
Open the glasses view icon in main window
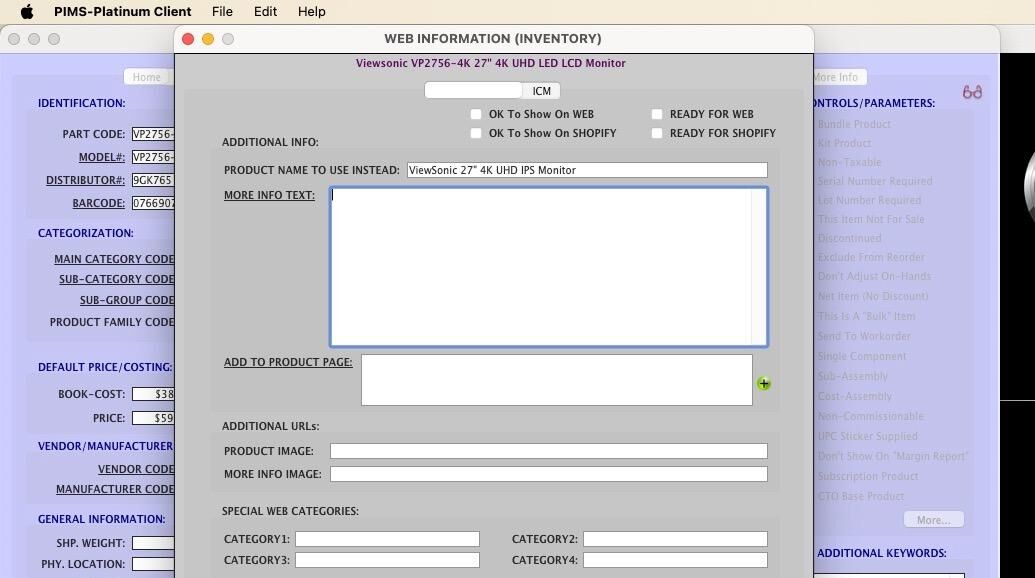972,92
